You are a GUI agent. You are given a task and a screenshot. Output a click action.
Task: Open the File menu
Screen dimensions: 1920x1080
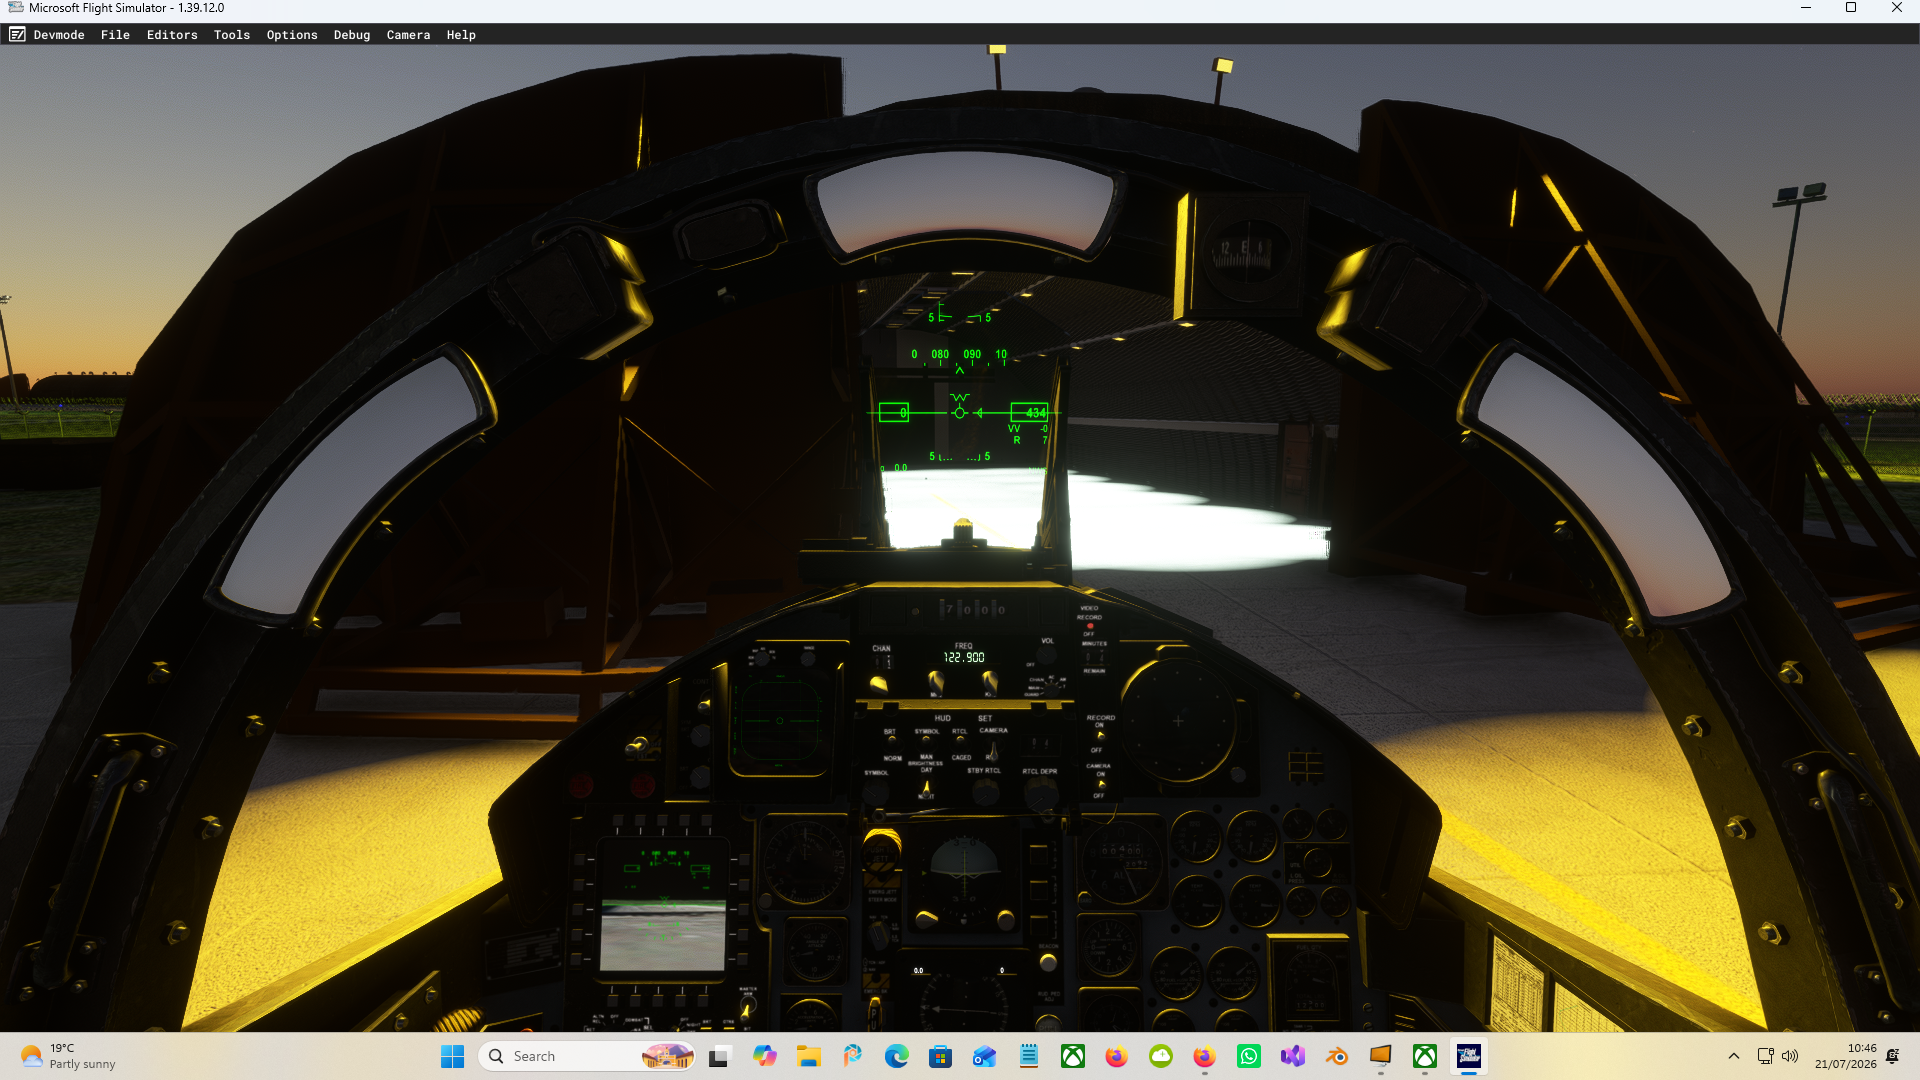[x=115, y=34]
